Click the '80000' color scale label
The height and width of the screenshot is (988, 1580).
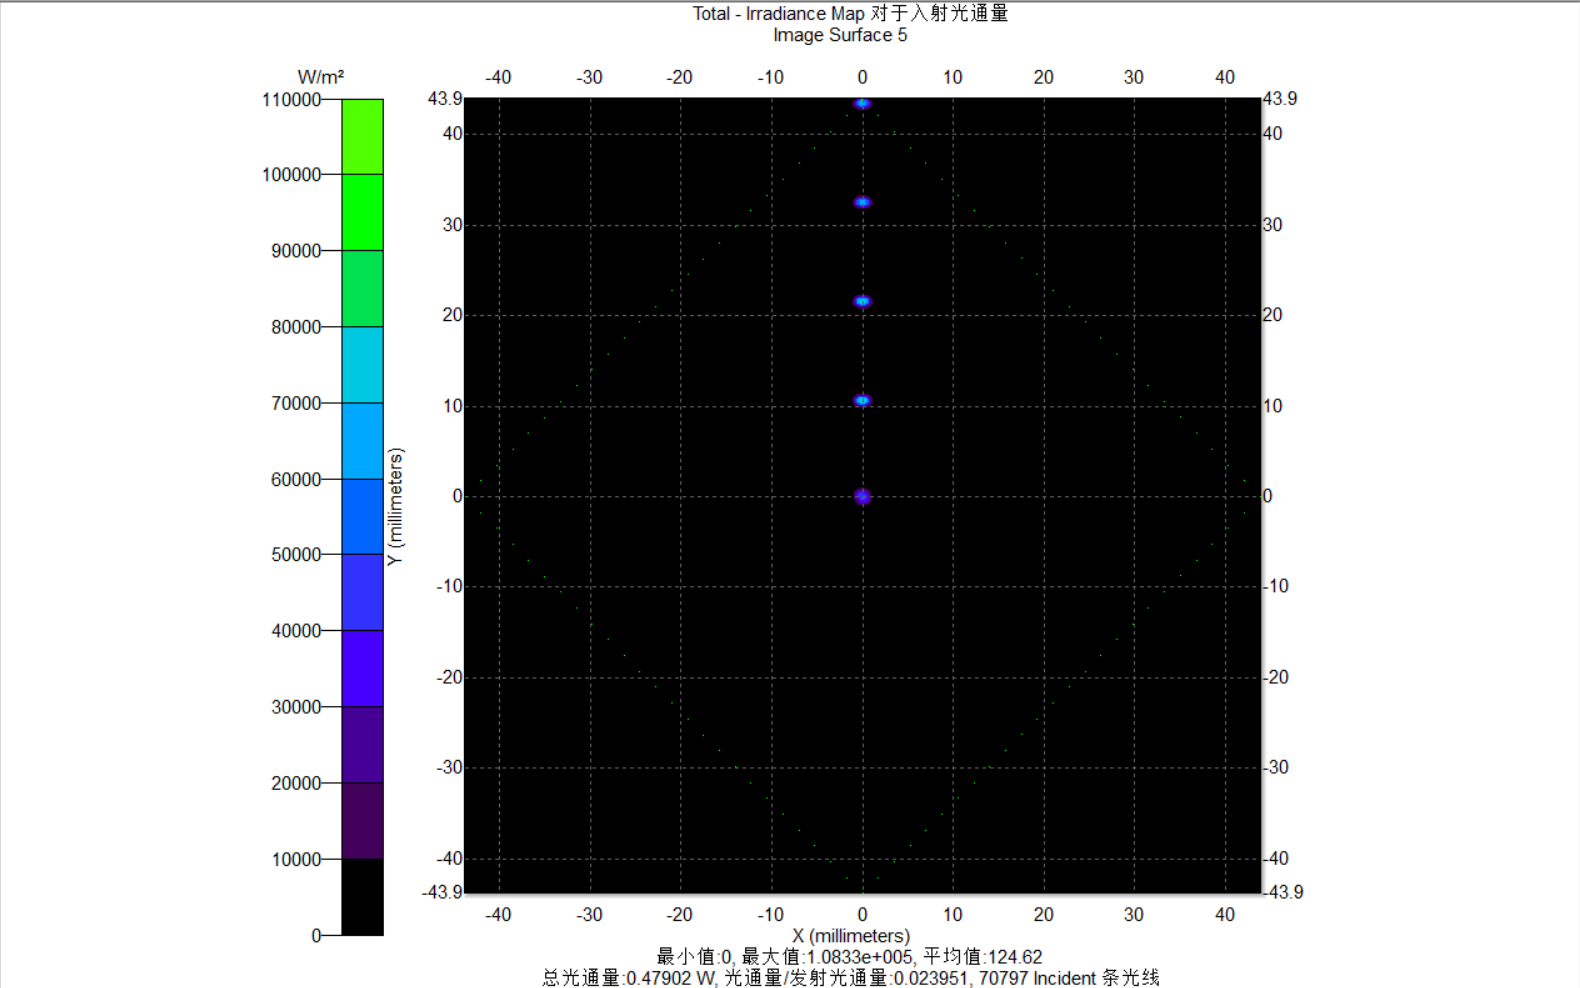(296, 327)
